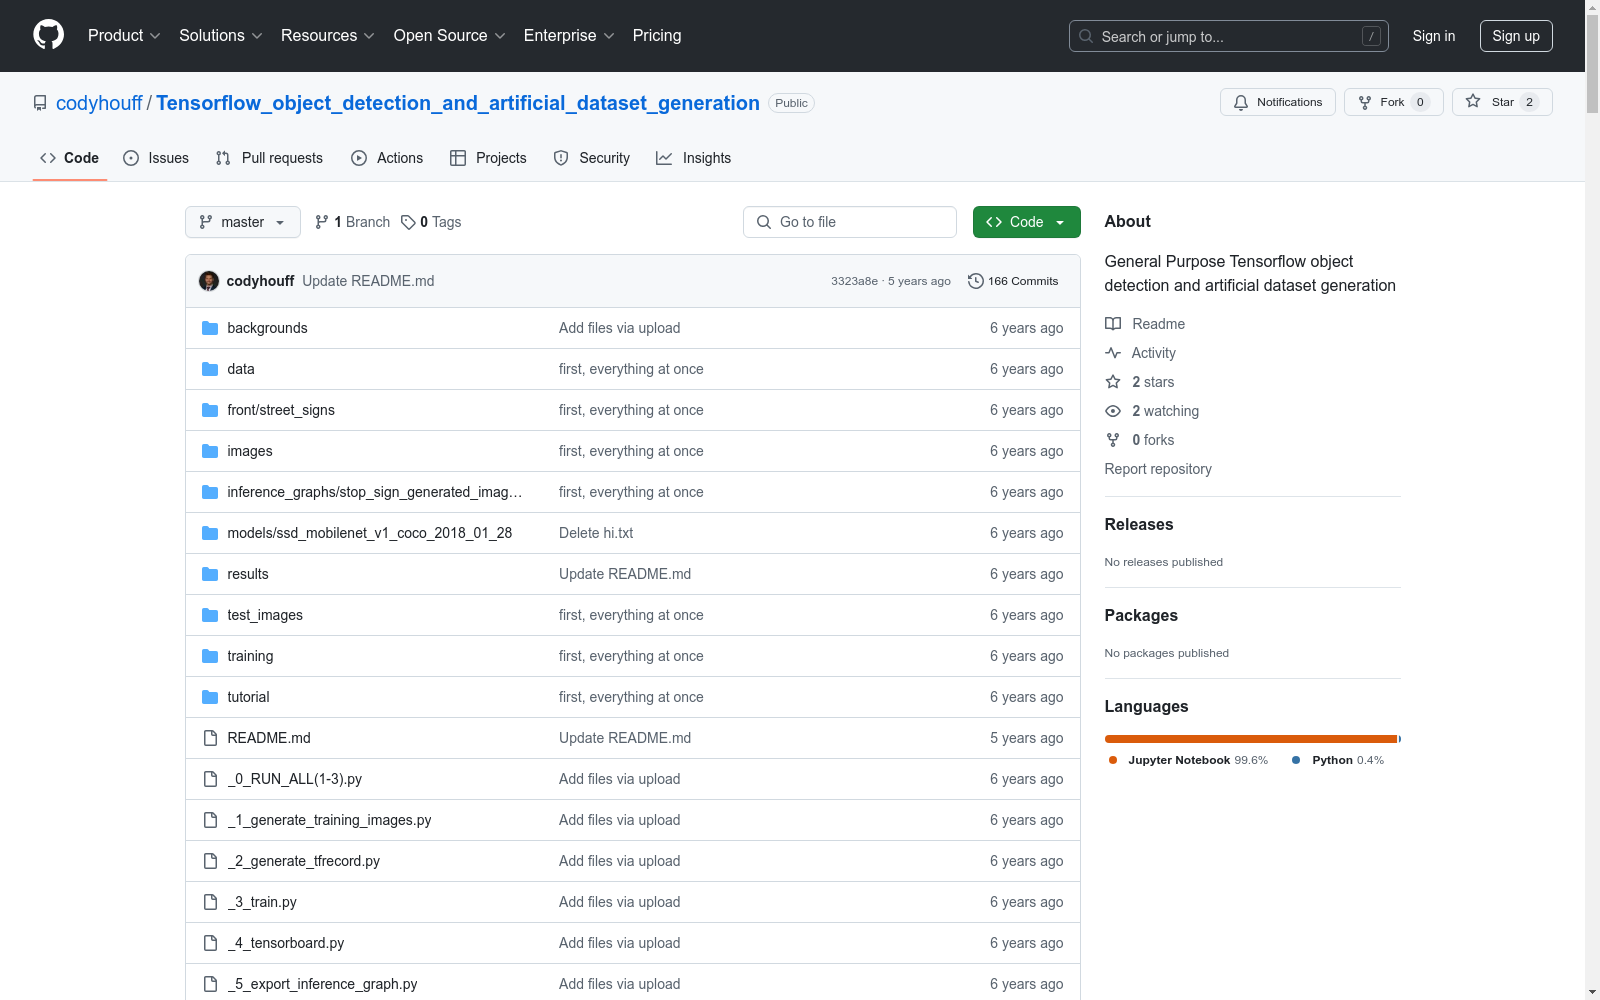1600x1000 pixels.
Task: Click the backgrounds folder icon
Action: pyautogui.click(x=210, y=328)
